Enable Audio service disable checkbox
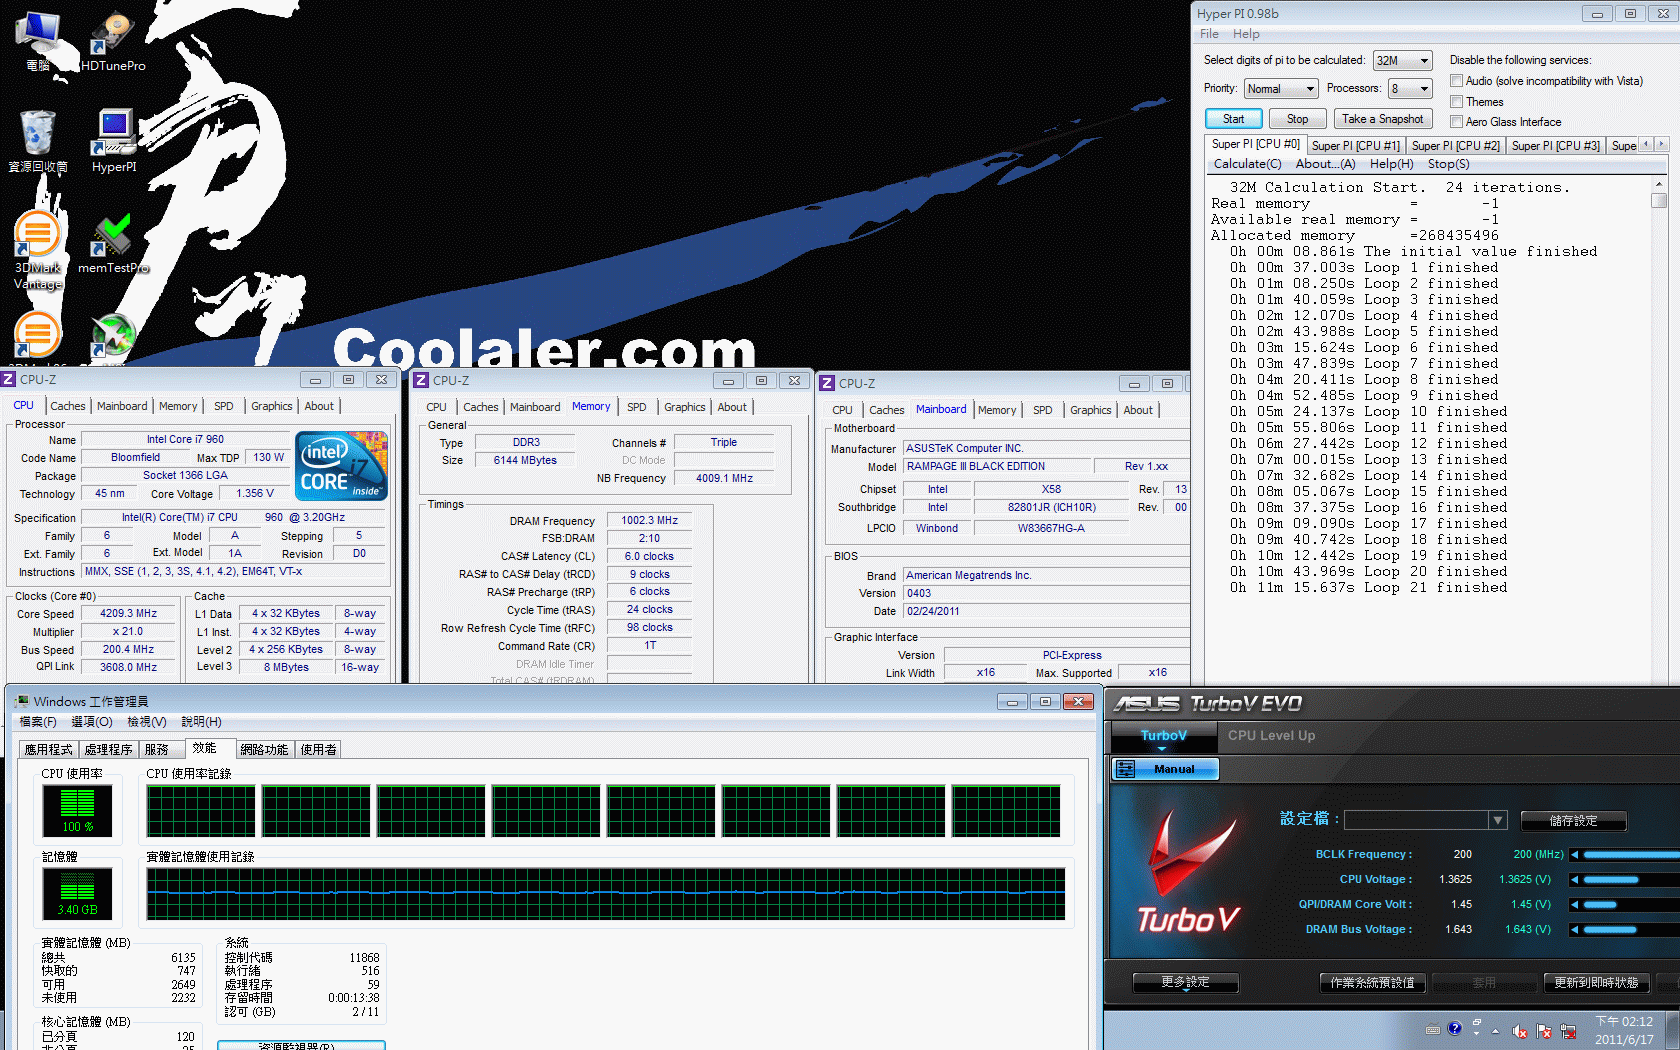The width and height of the screenshot is (1680, 1050). coord(1457,81)
